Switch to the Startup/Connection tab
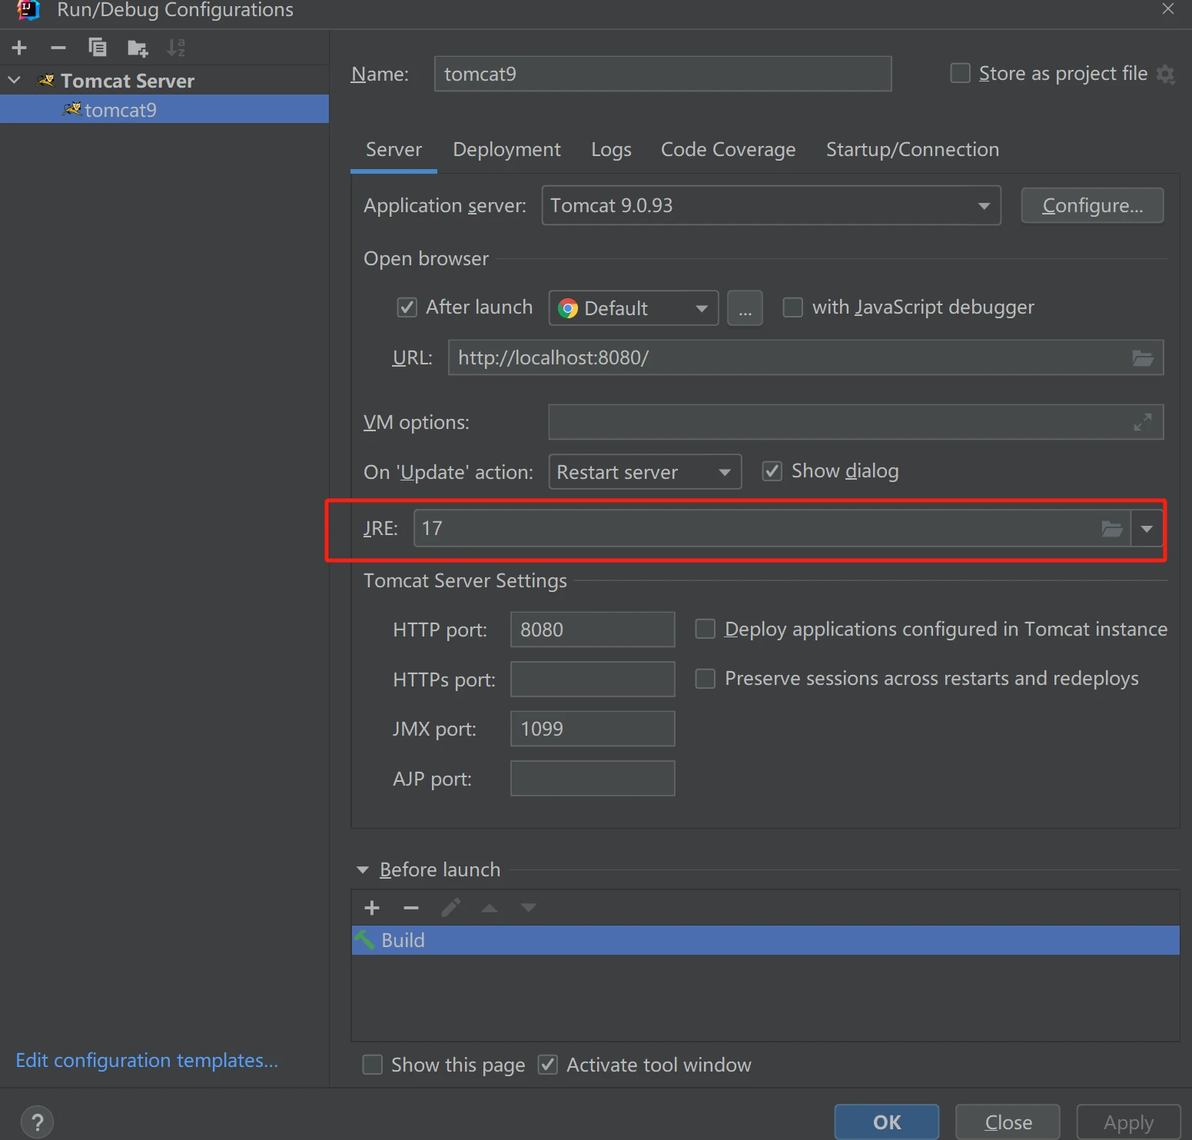Viewport: 1192px width, 1140px height. click(912, 150)
